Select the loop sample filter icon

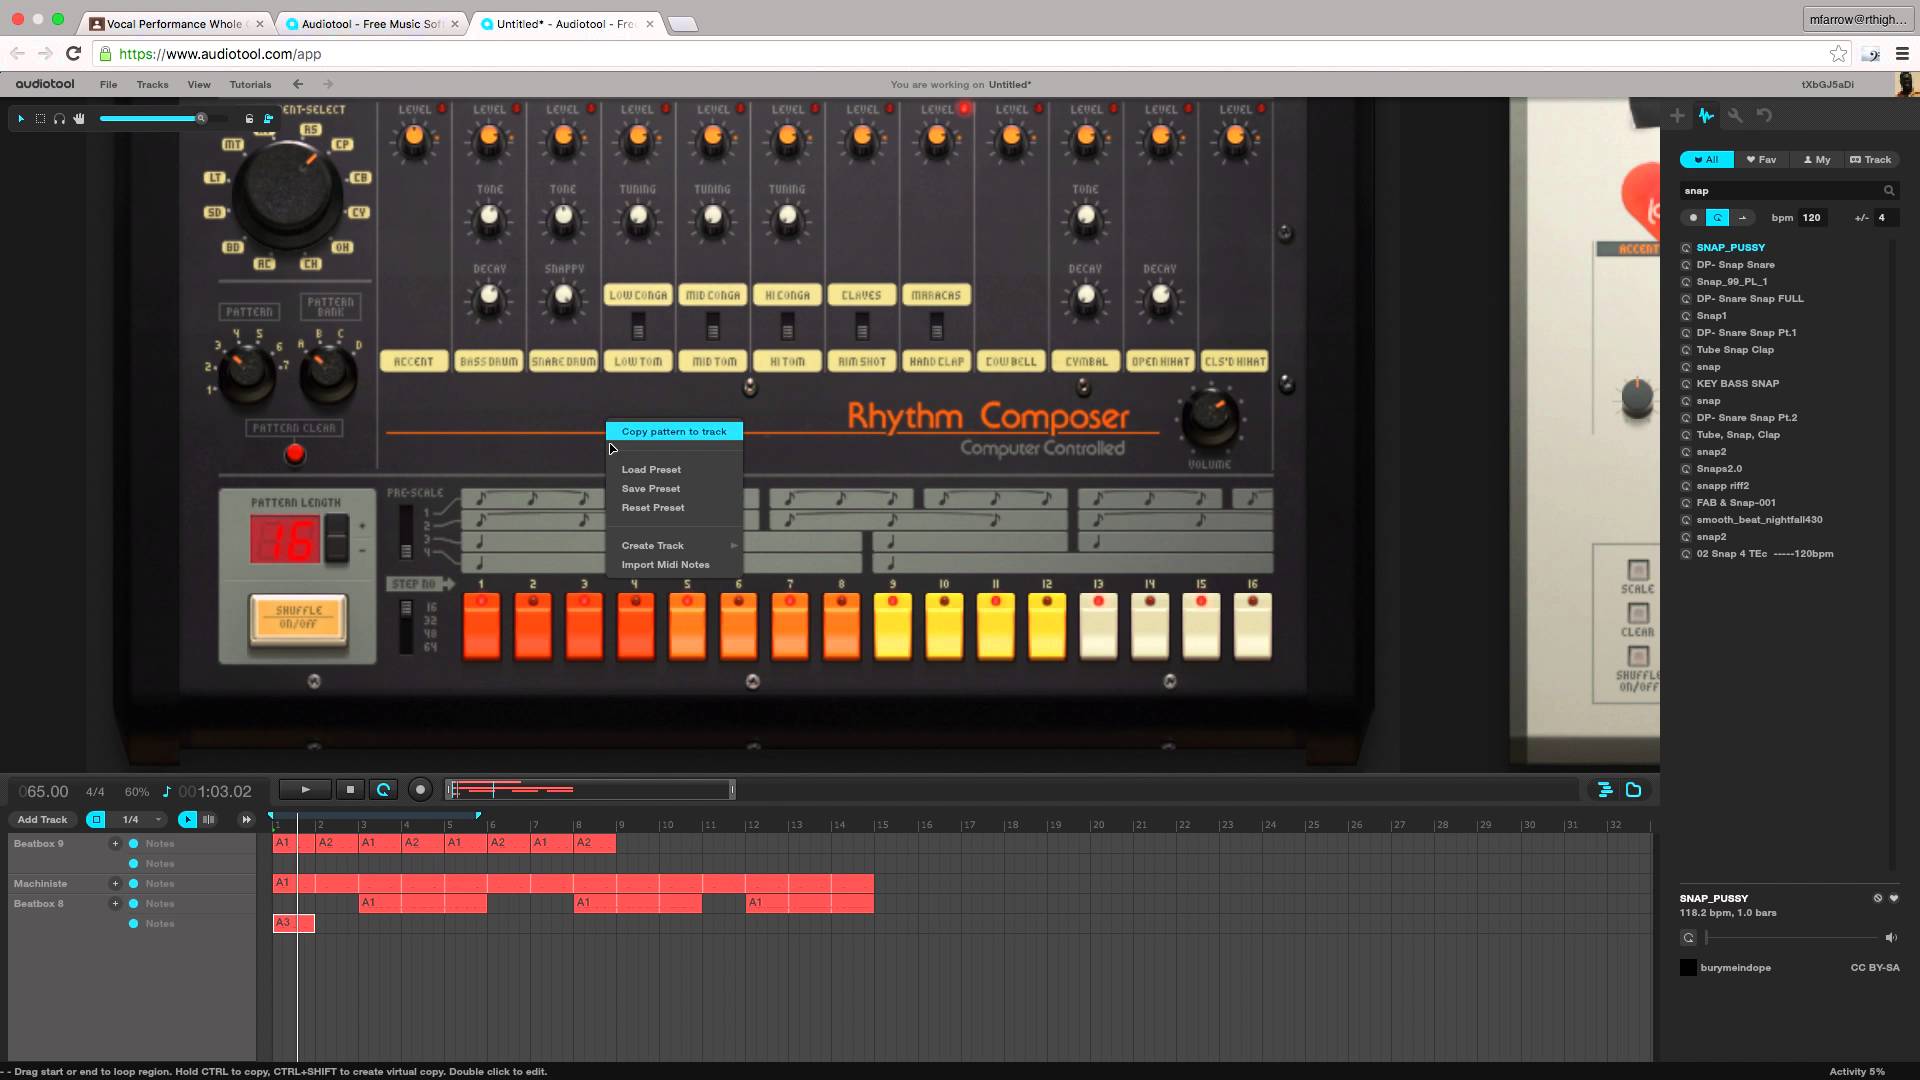(x=1717, y=217)
